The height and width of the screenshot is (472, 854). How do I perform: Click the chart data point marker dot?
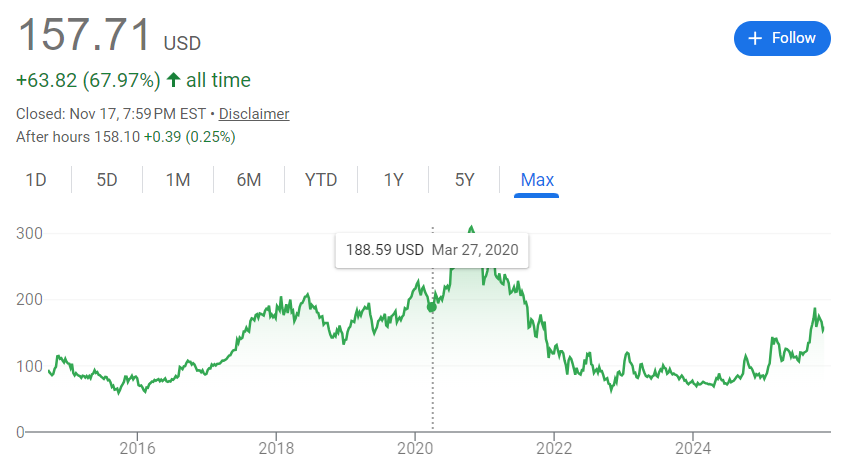click(x=432, y=307)
